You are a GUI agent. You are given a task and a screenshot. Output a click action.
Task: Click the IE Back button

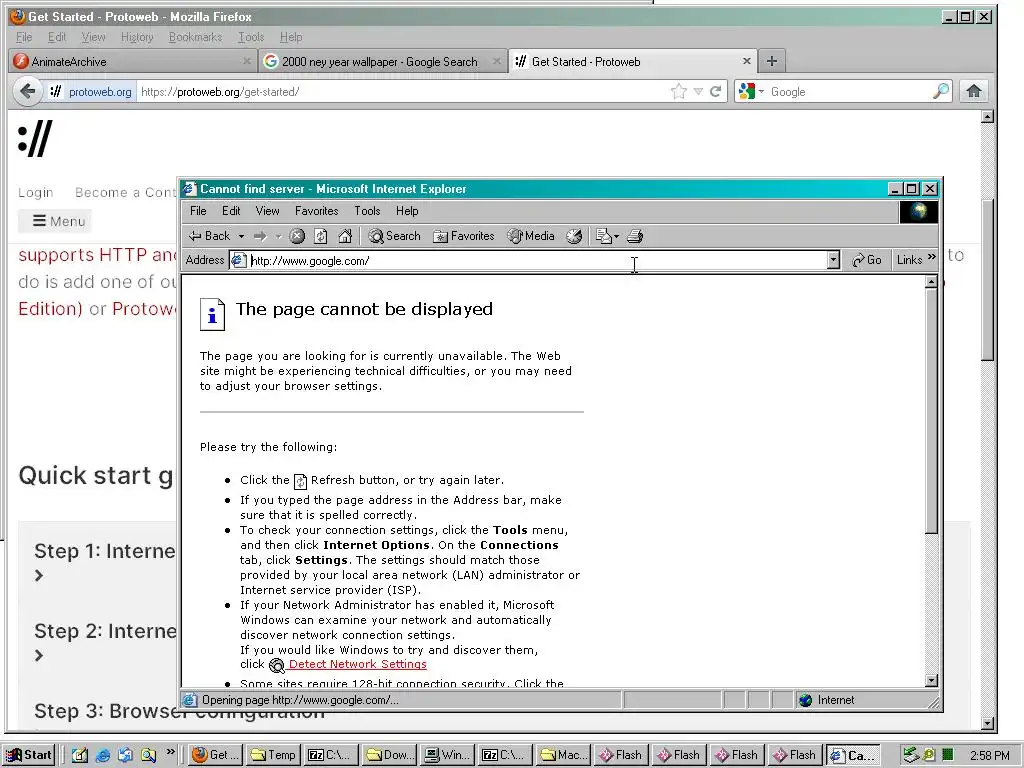pos(209,236)
